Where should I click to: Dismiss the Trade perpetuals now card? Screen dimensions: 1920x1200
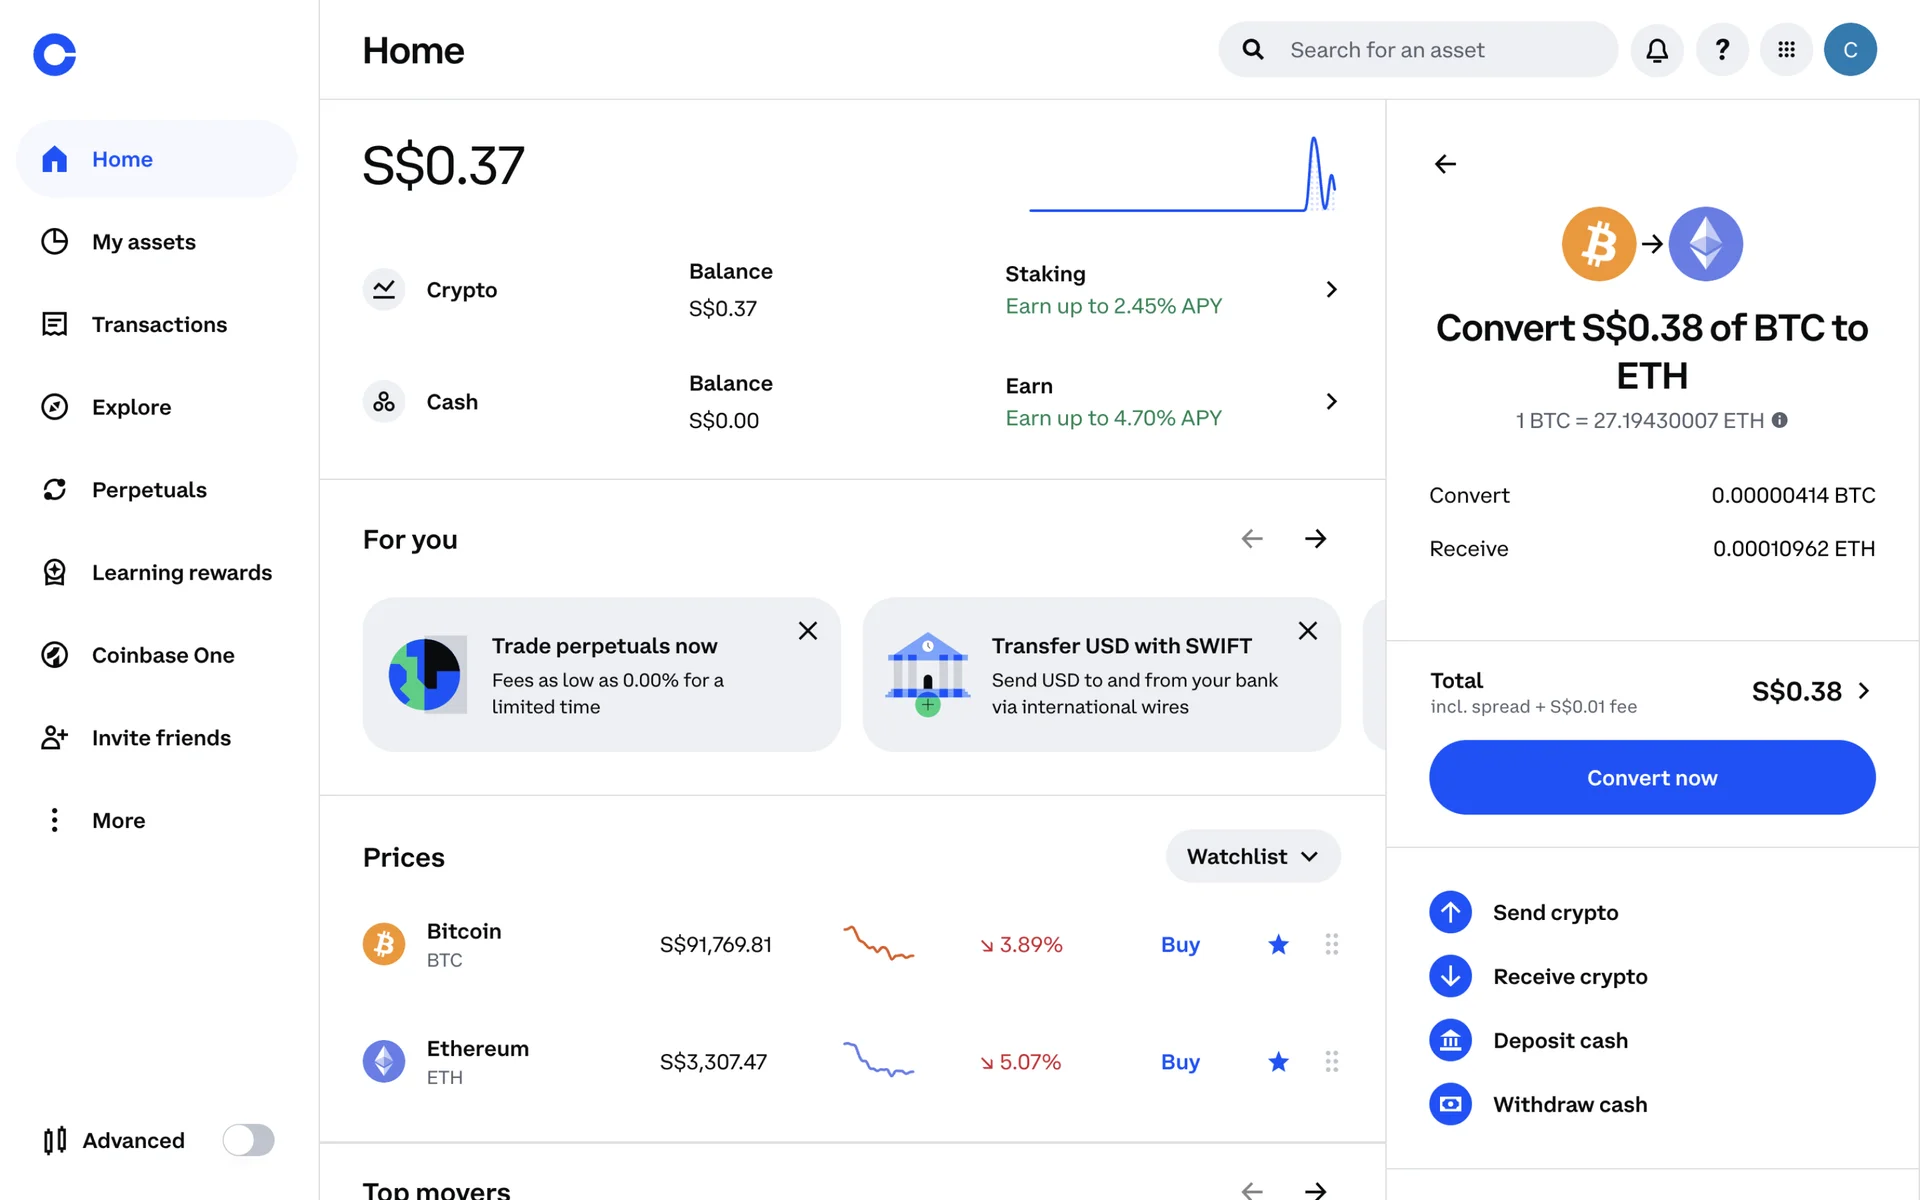(808, 631)
